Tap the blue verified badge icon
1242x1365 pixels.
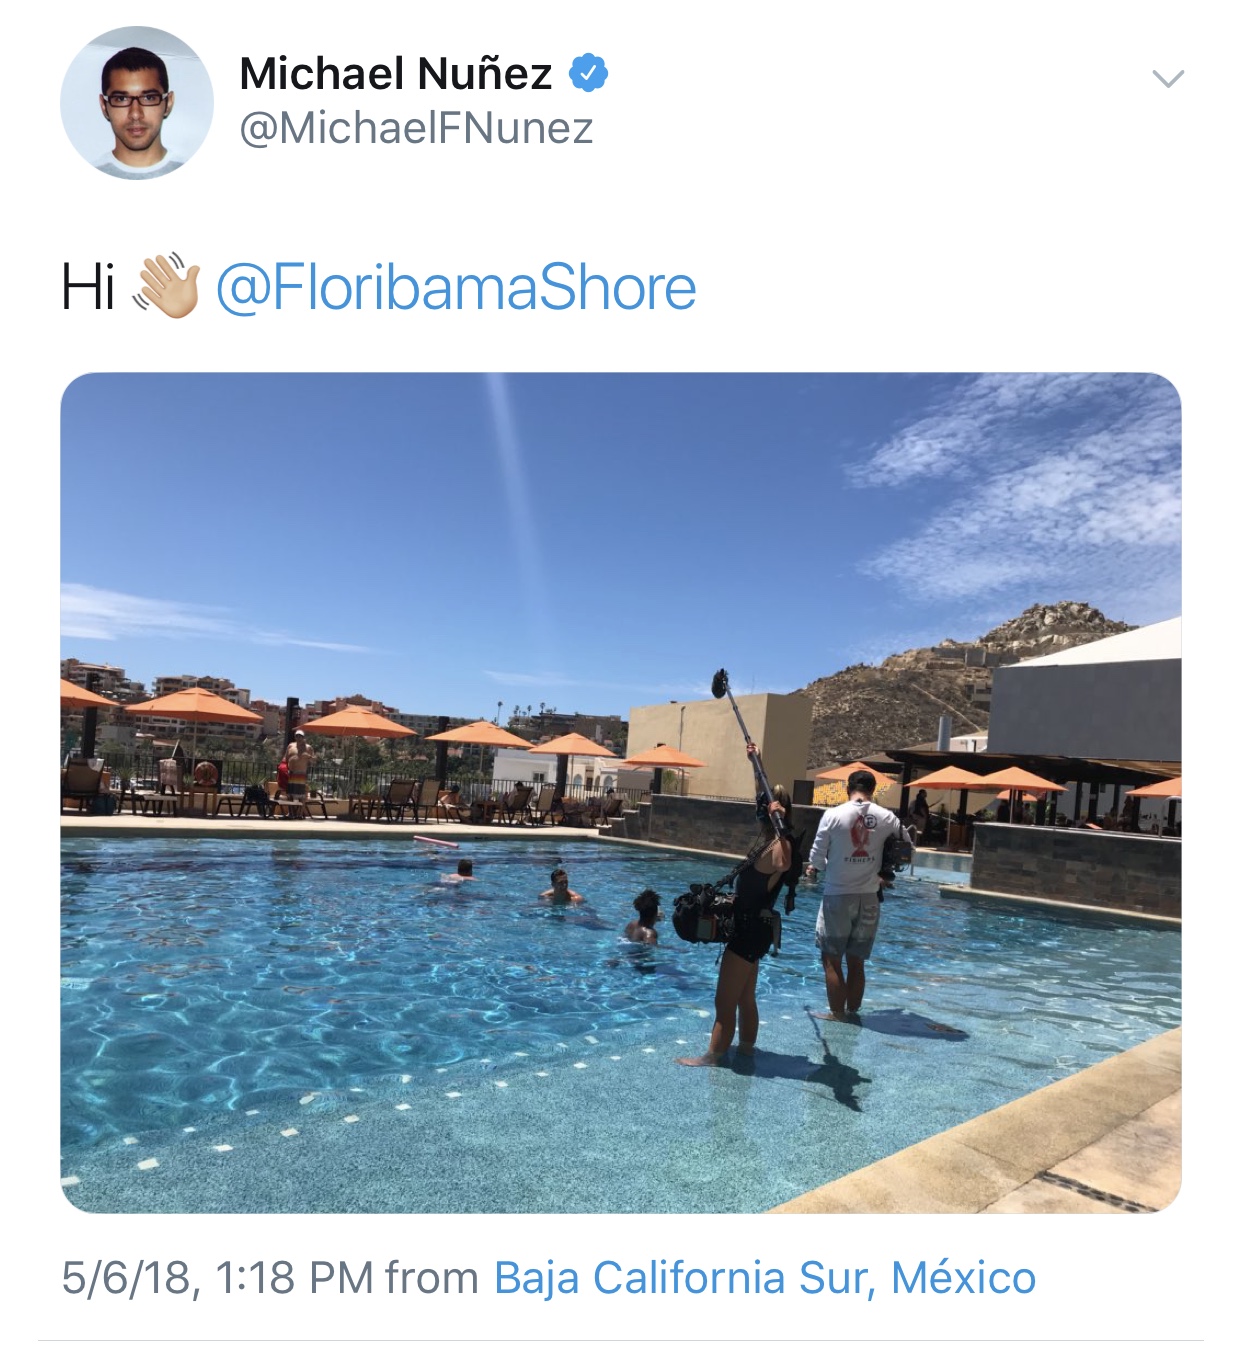click(588, 73)
